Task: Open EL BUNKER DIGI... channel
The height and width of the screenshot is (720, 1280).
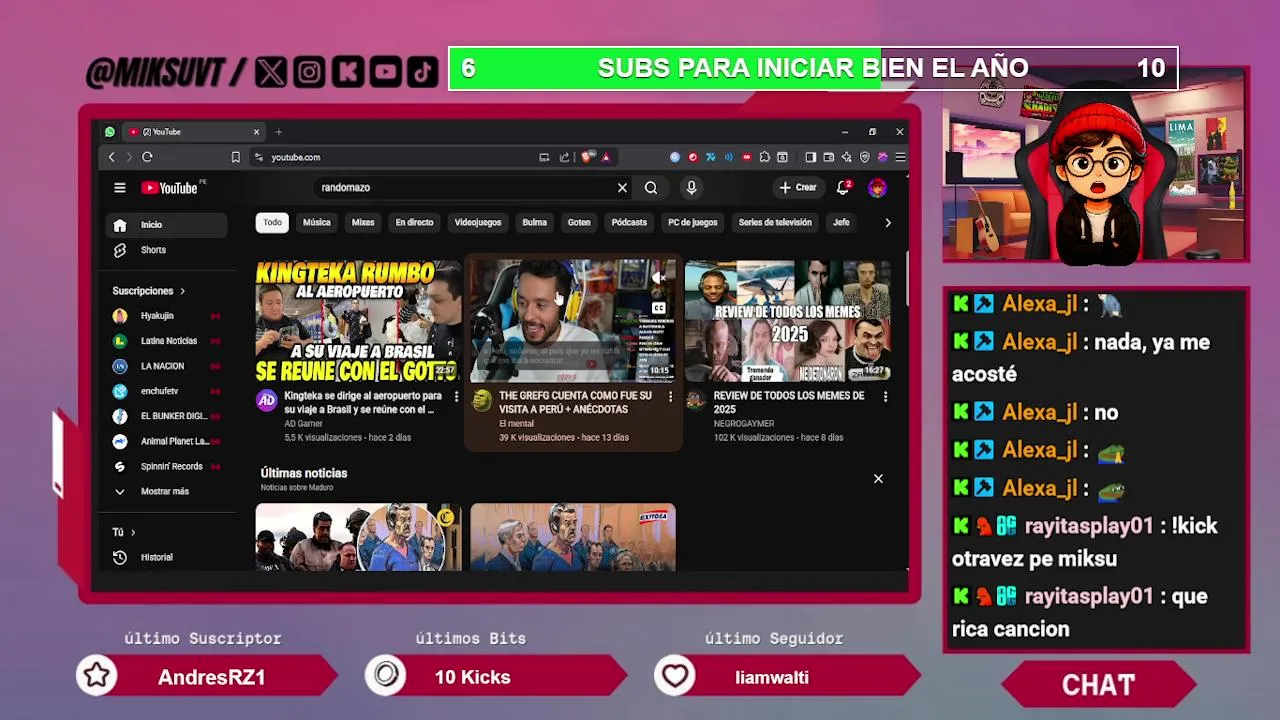Action: pos(166,416)
